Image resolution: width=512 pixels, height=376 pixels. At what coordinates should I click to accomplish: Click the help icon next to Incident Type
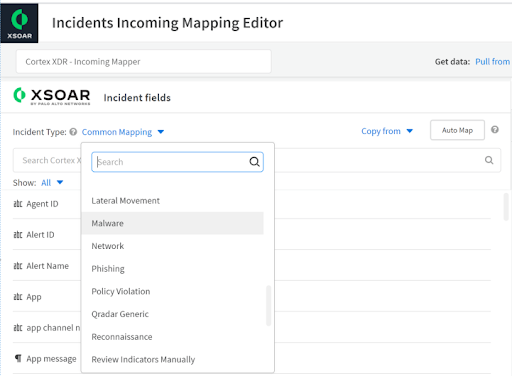click(73, 132)
